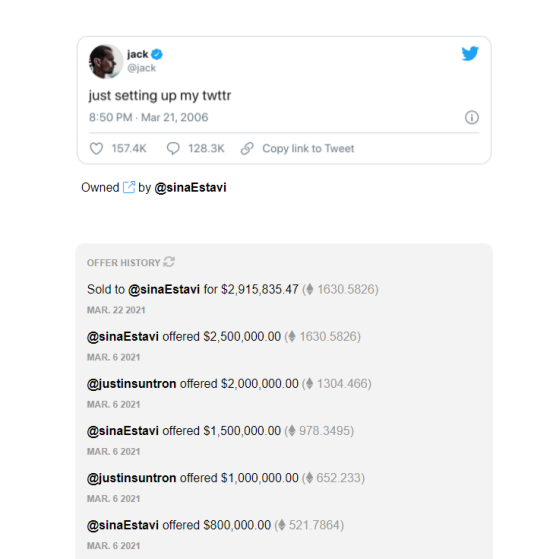Like the tweet with heart icon

pyautogui.click(x=96, y=148)
